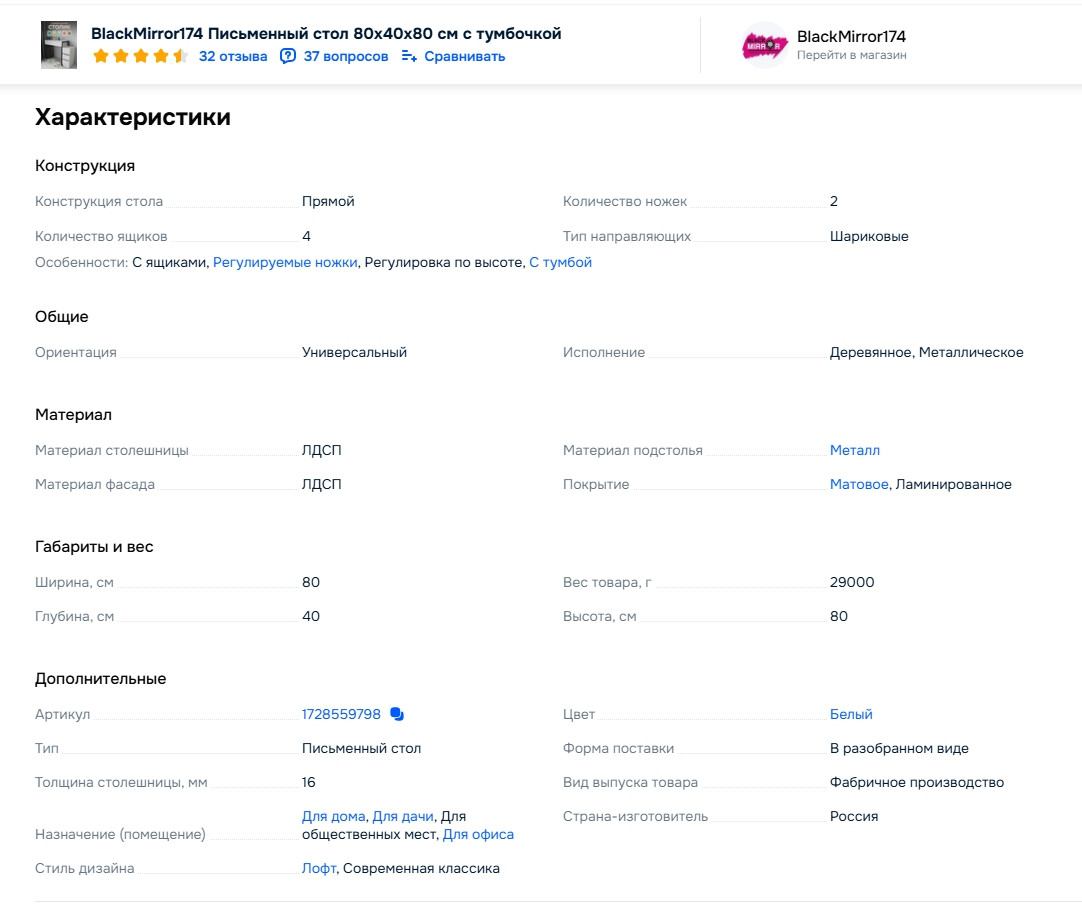
Task: Click the compare list icon
Action: coord(409,57)
